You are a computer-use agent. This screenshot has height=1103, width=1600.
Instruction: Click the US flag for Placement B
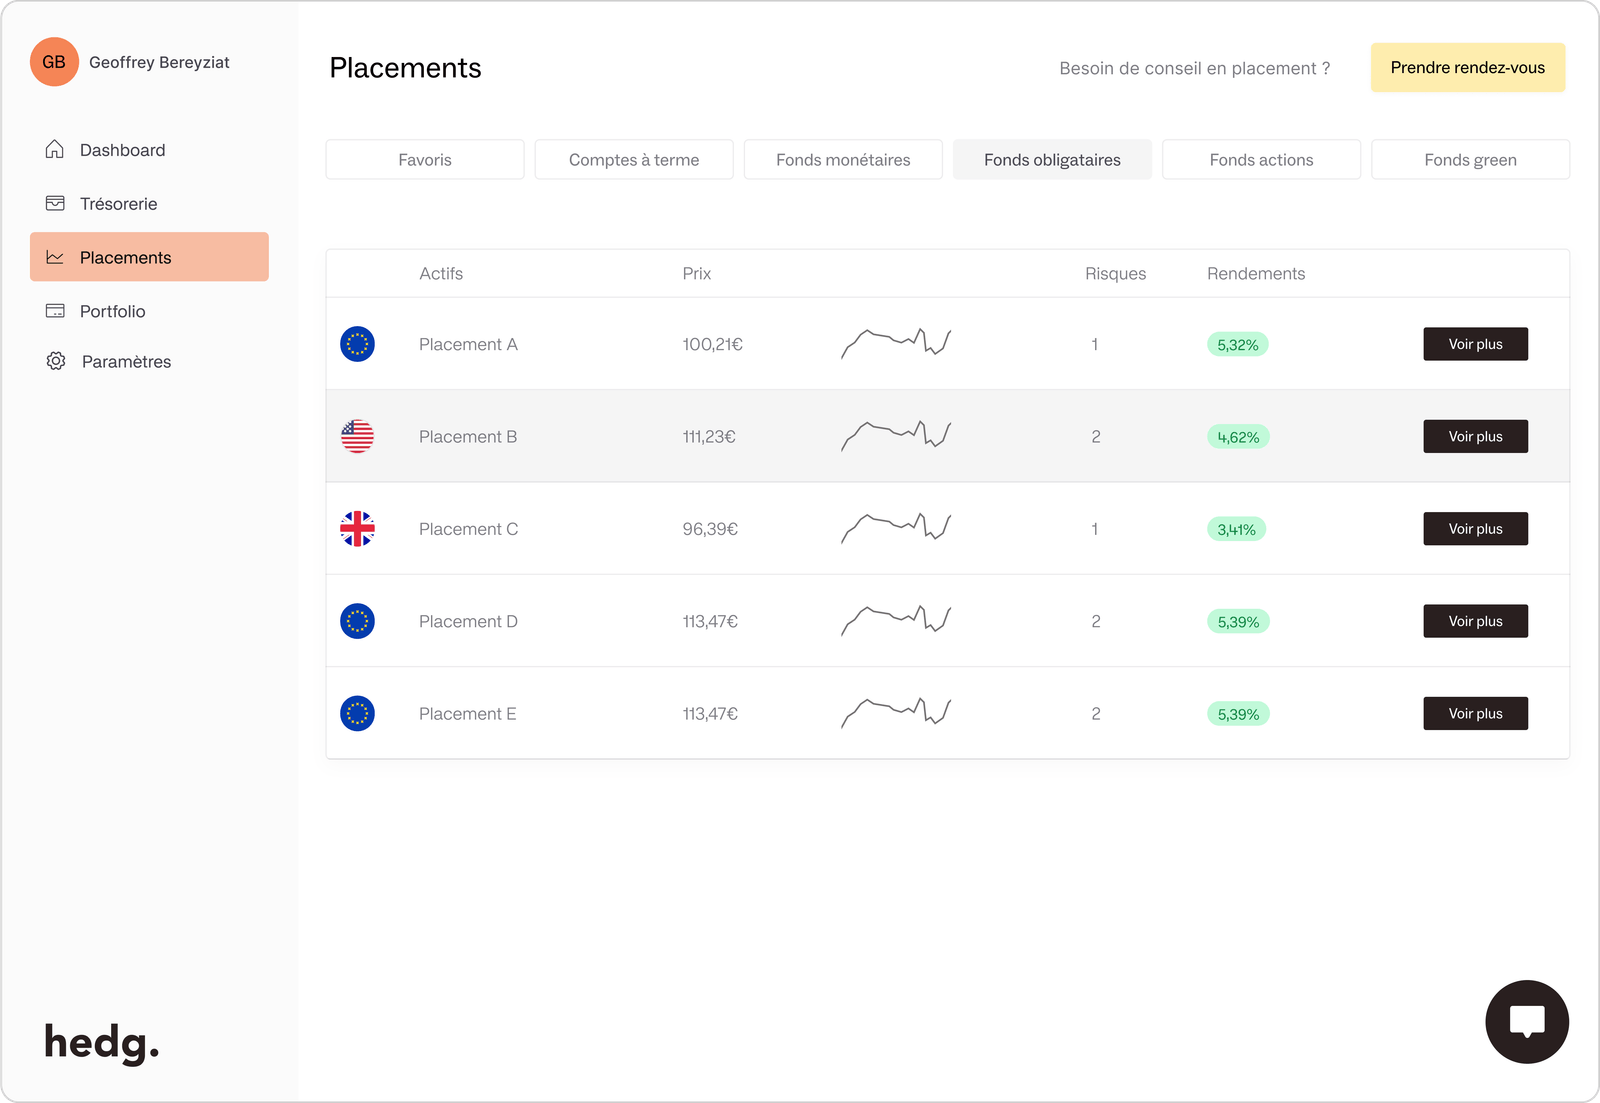click(x=357, y=436)
